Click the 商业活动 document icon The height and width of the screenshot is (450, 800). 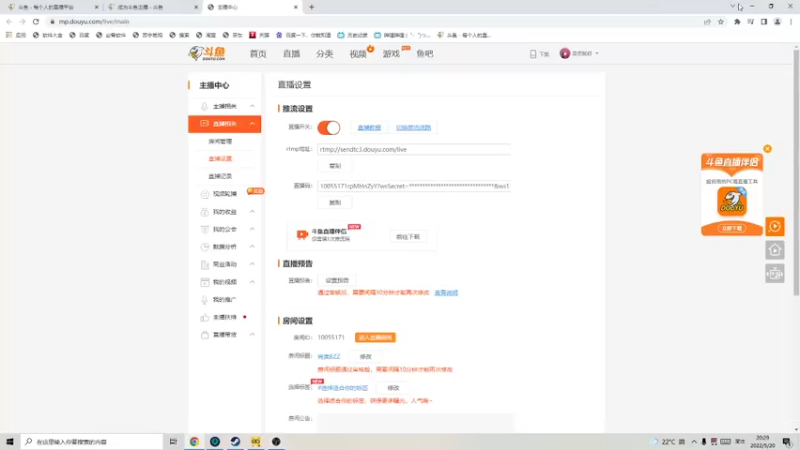(205, 264)
